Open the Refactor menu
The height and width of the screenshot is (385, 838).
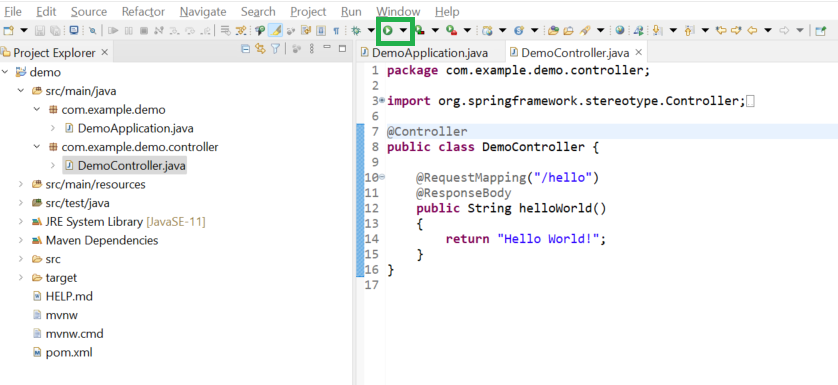coord(143,11)
